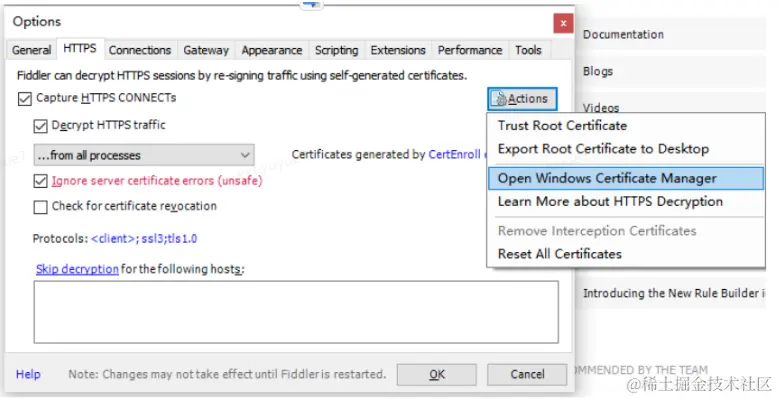Switch to the Performance tab
This screenshot has height=399, width=778.
pos(470,50)
